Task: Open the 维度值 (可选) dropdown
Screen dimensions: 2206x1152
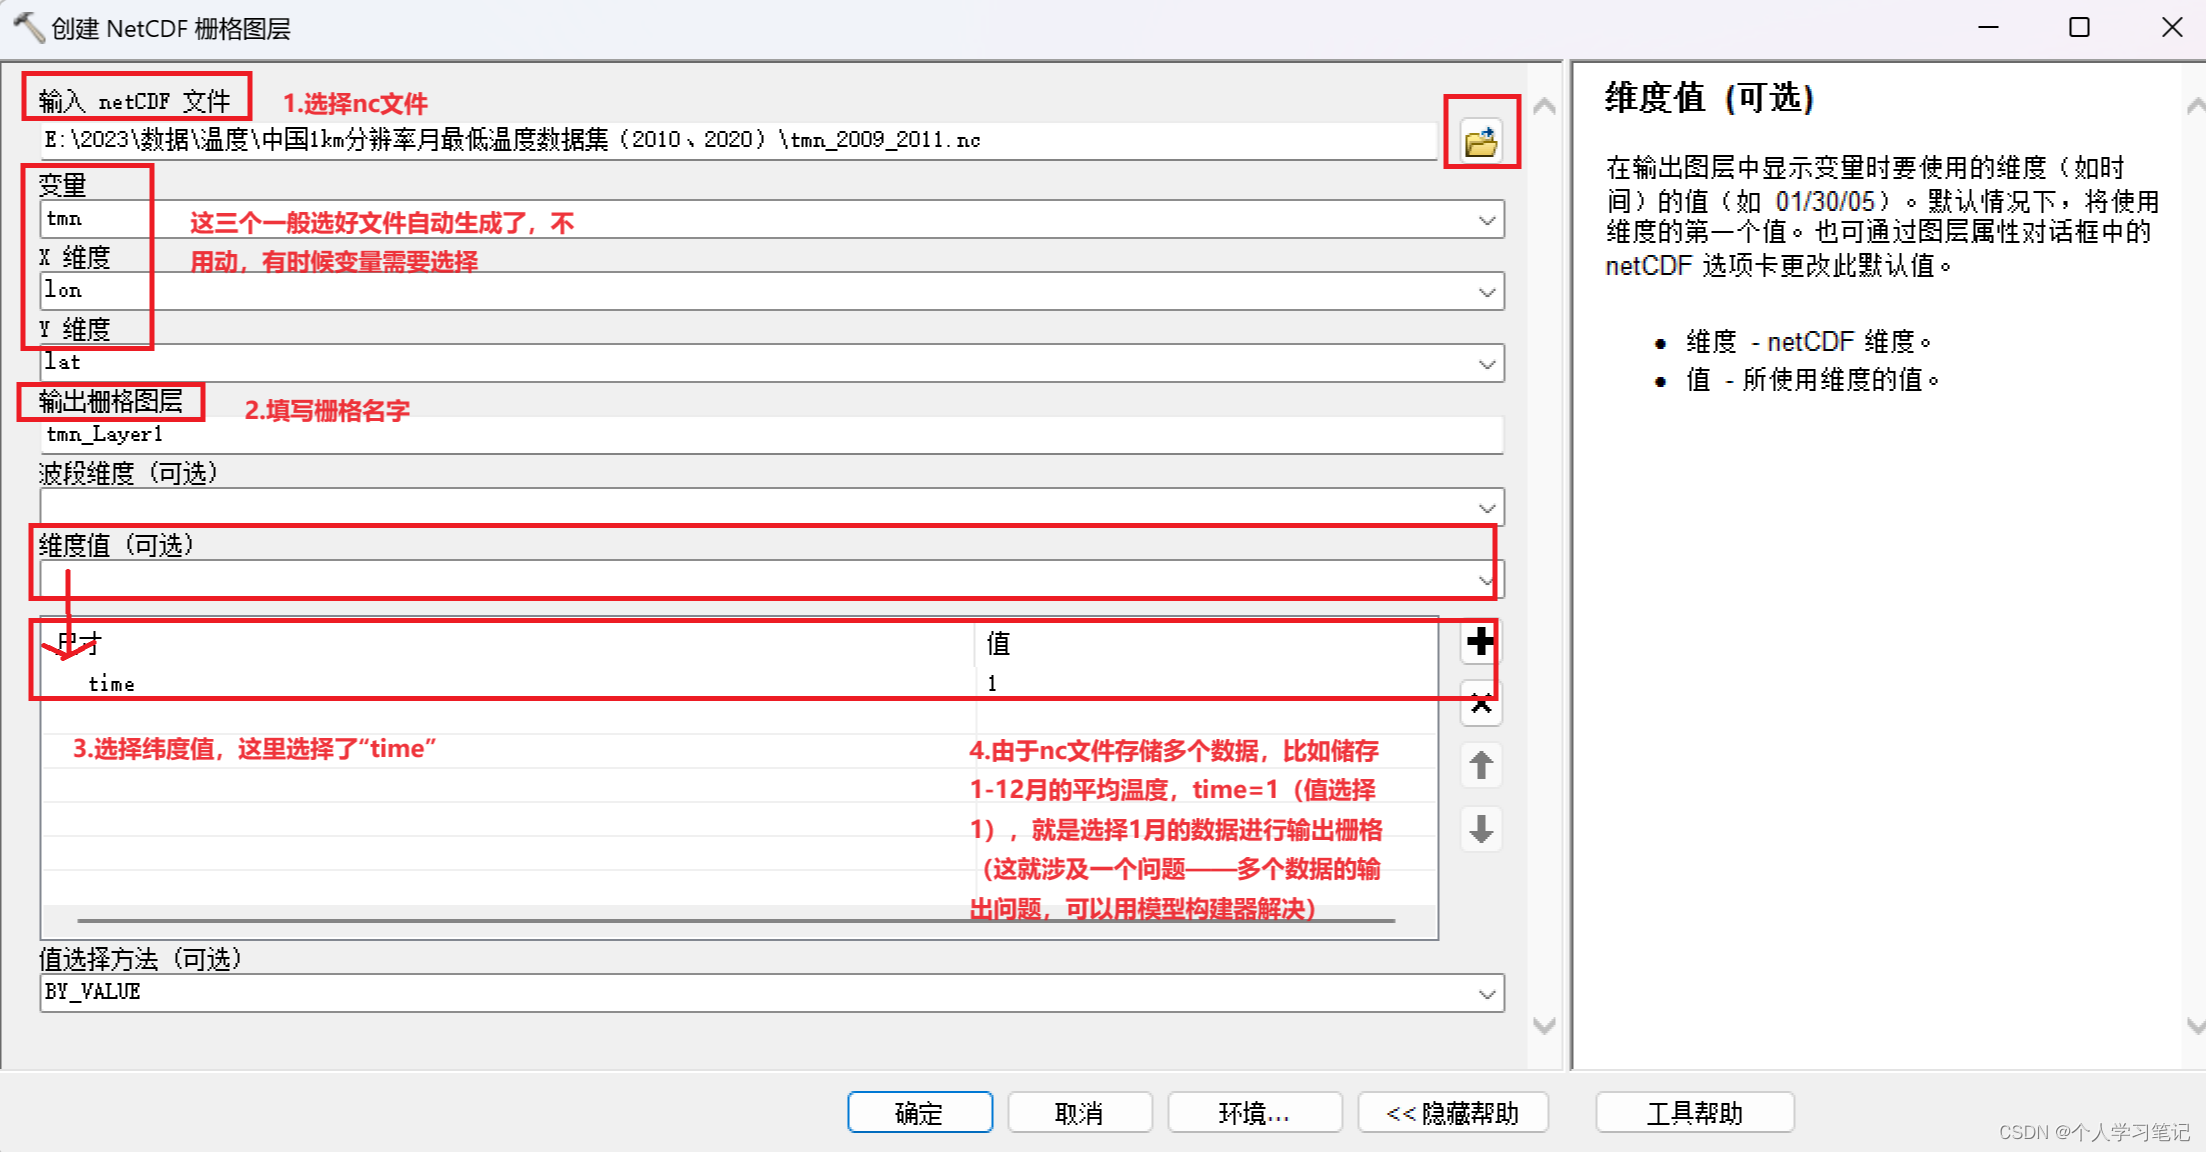Action: (1483, 578)
